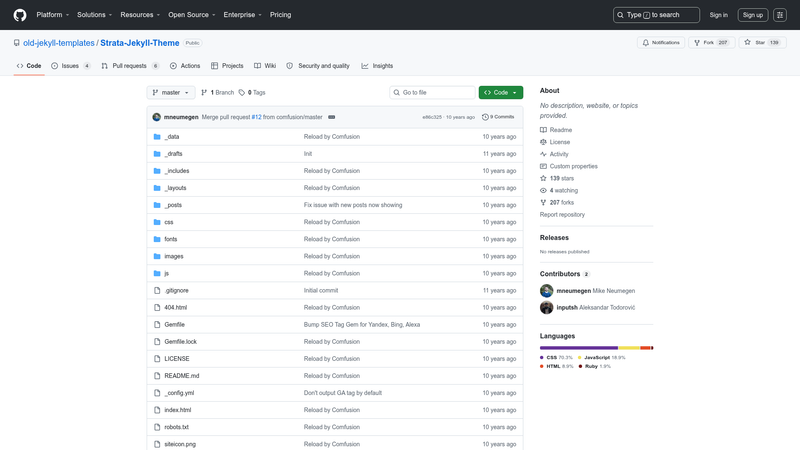The height and width of the screenshot is (450, 800).
Task: View the 9 Commits history
Action: pos(498,117)
